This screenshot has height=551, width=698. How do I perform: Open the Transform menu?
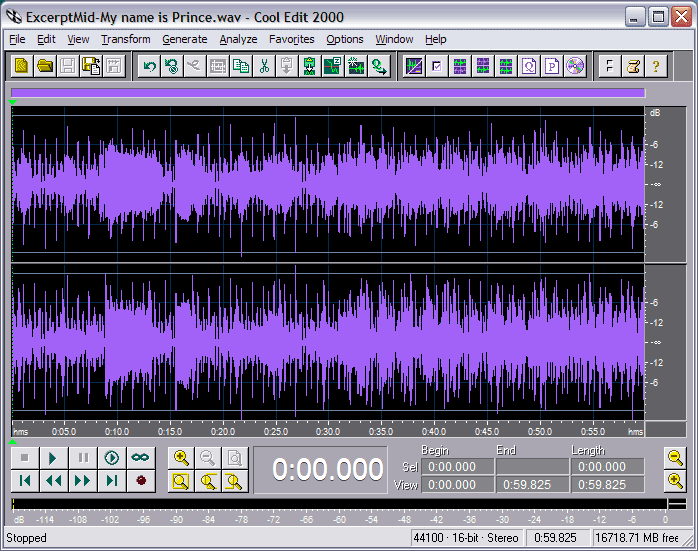click(126, 40)
